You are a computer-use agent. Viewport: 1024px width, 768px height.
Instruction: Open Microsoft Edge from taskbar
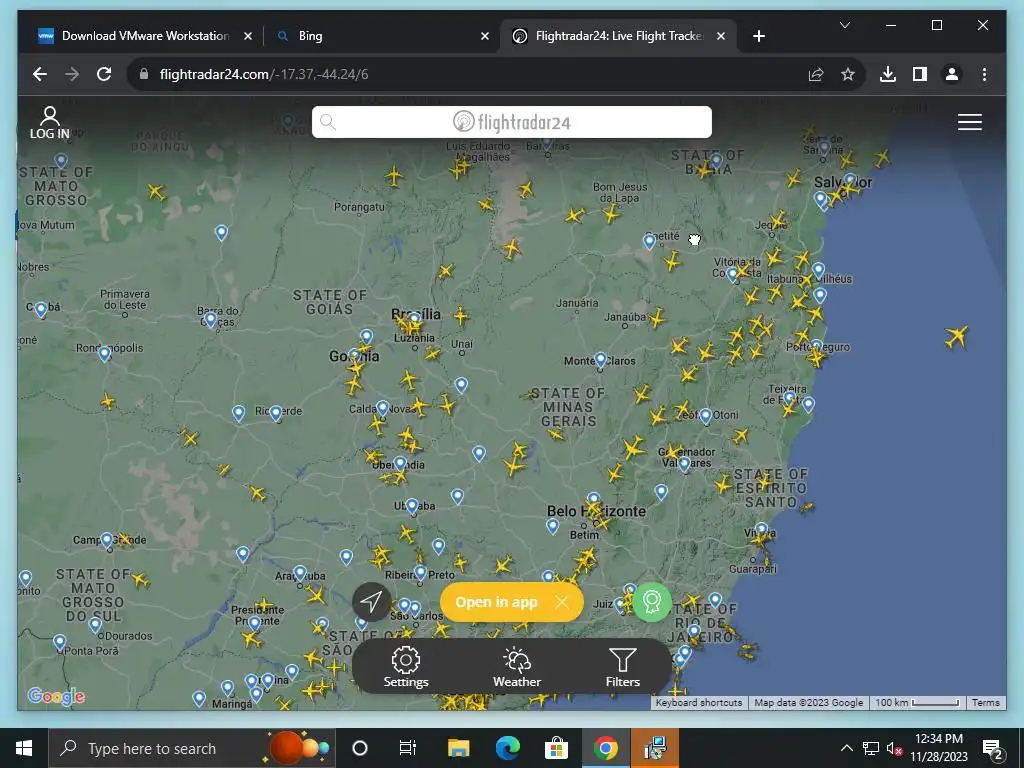click(x=507, y=748)
